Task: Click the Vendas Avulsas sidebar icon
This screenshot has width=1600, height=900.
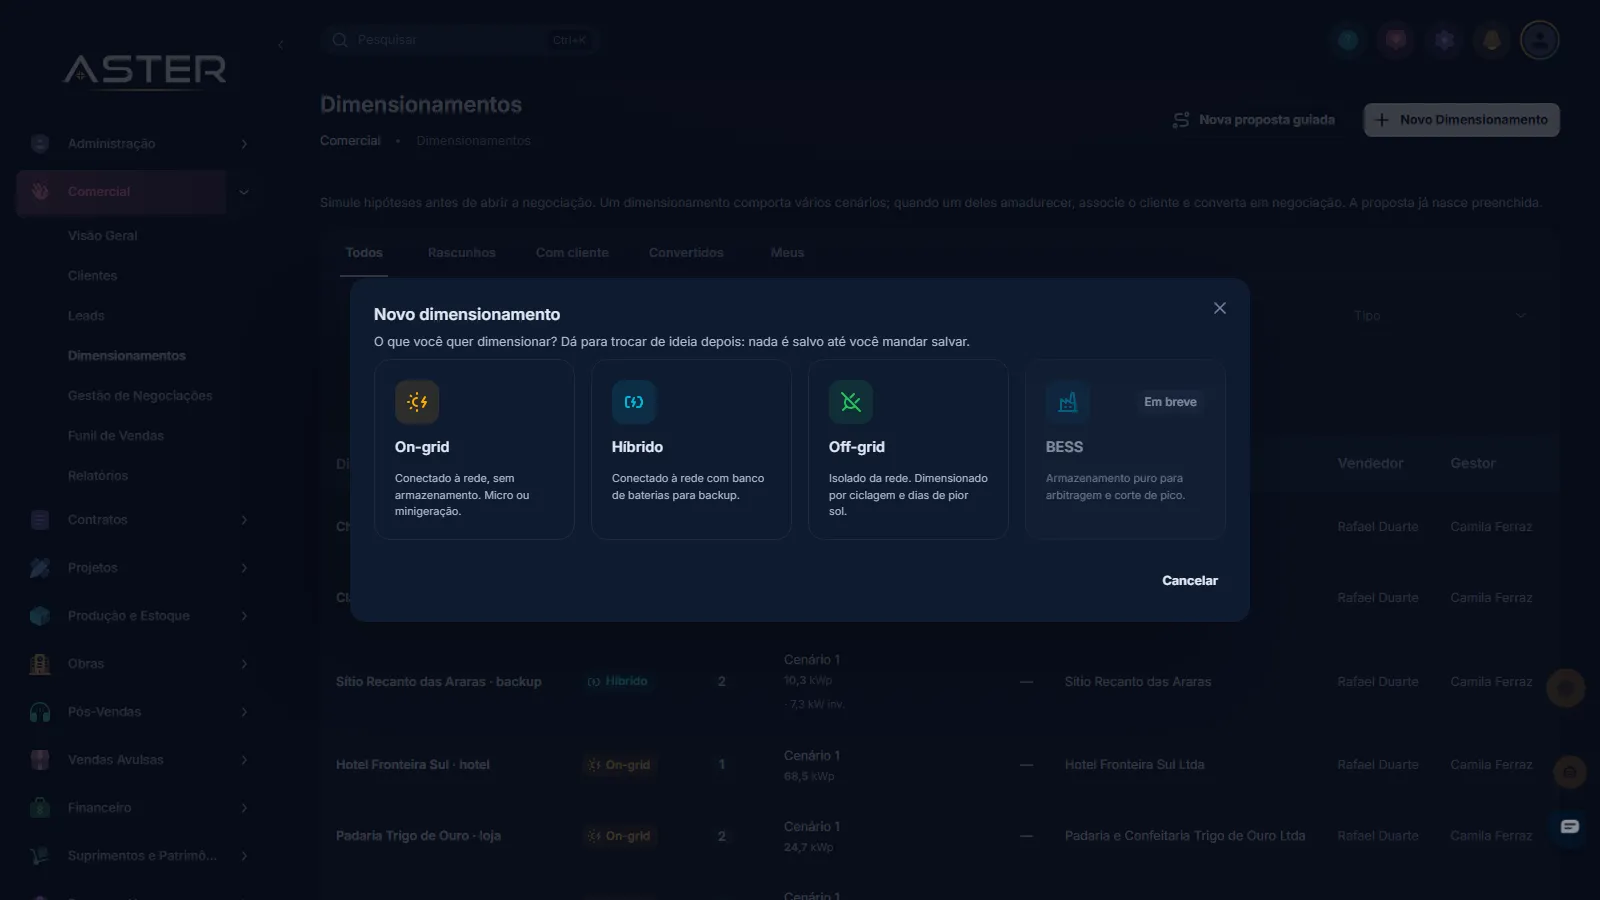Action: pyautogui.click(x=40, y=760)
